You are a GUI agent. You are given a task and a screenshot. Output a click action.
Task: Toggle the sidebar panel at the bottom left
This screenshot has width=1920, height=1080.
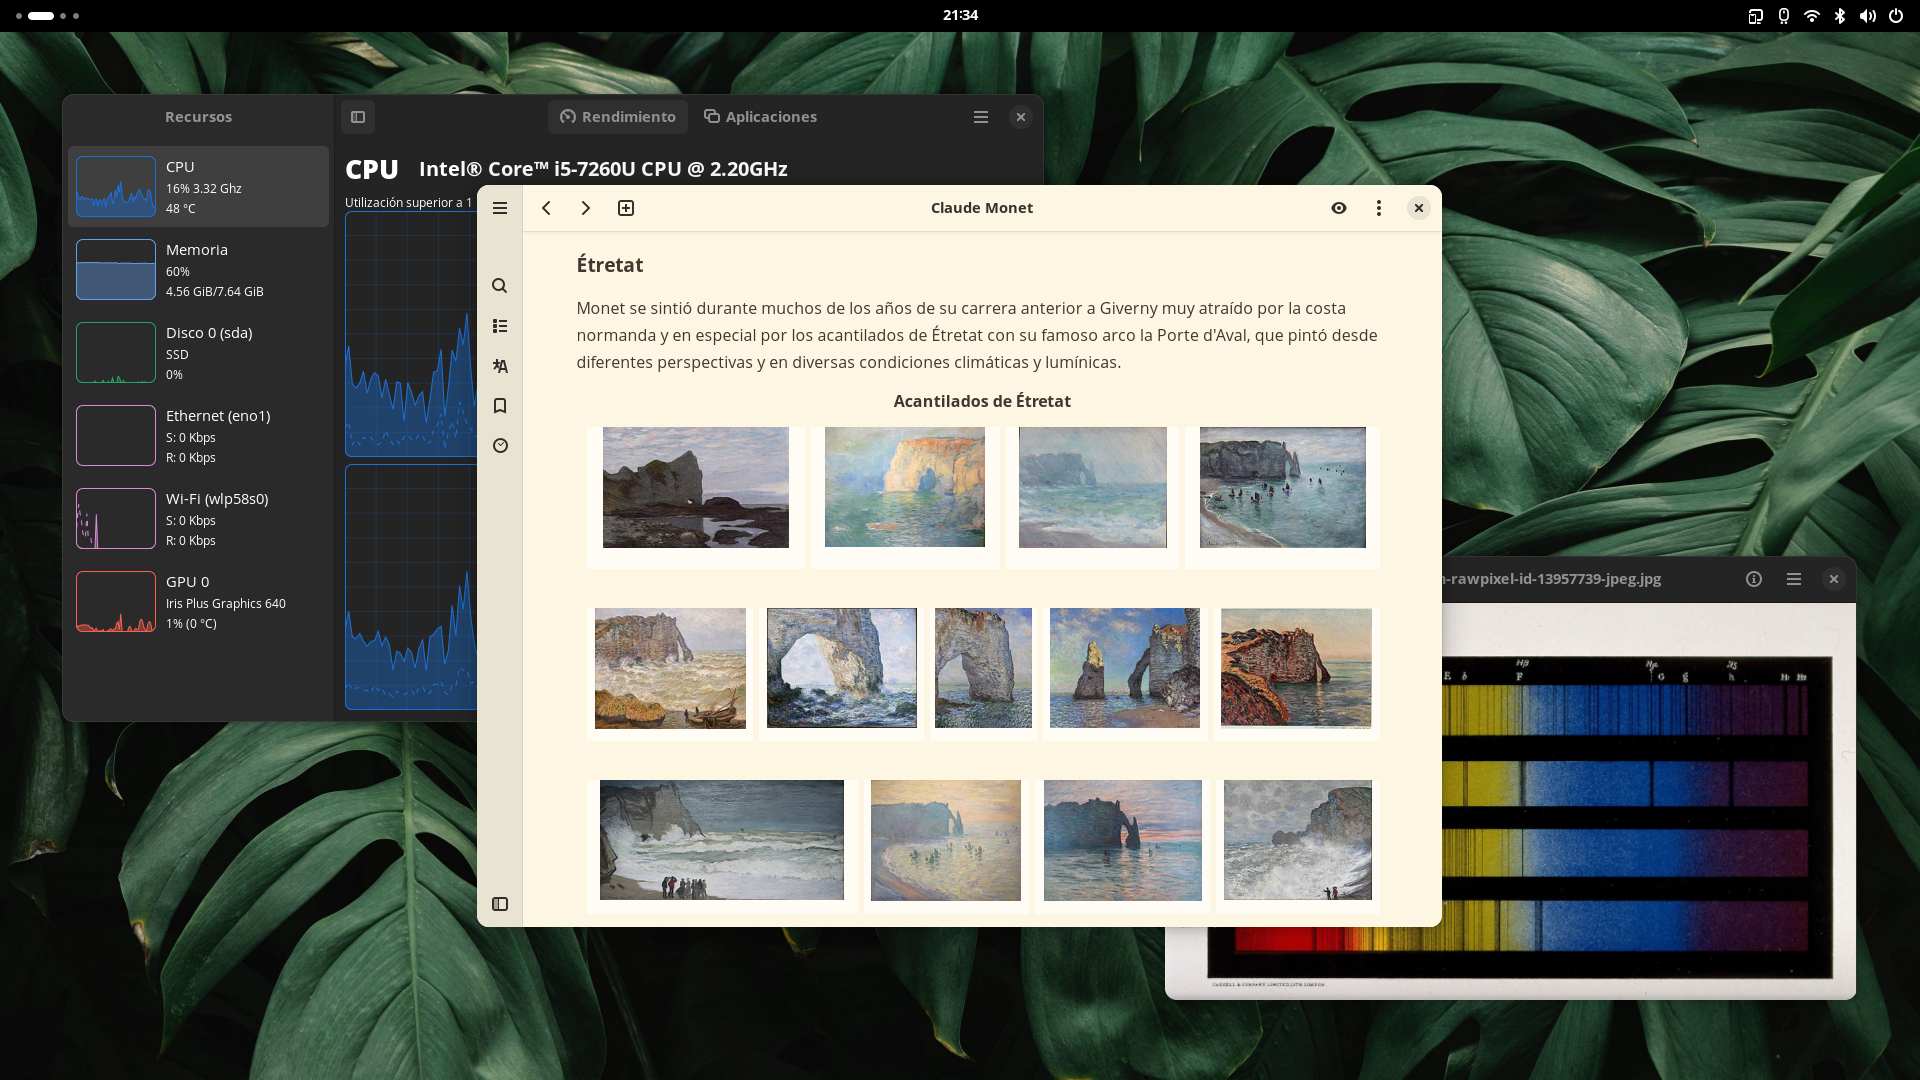coord(500,904)
